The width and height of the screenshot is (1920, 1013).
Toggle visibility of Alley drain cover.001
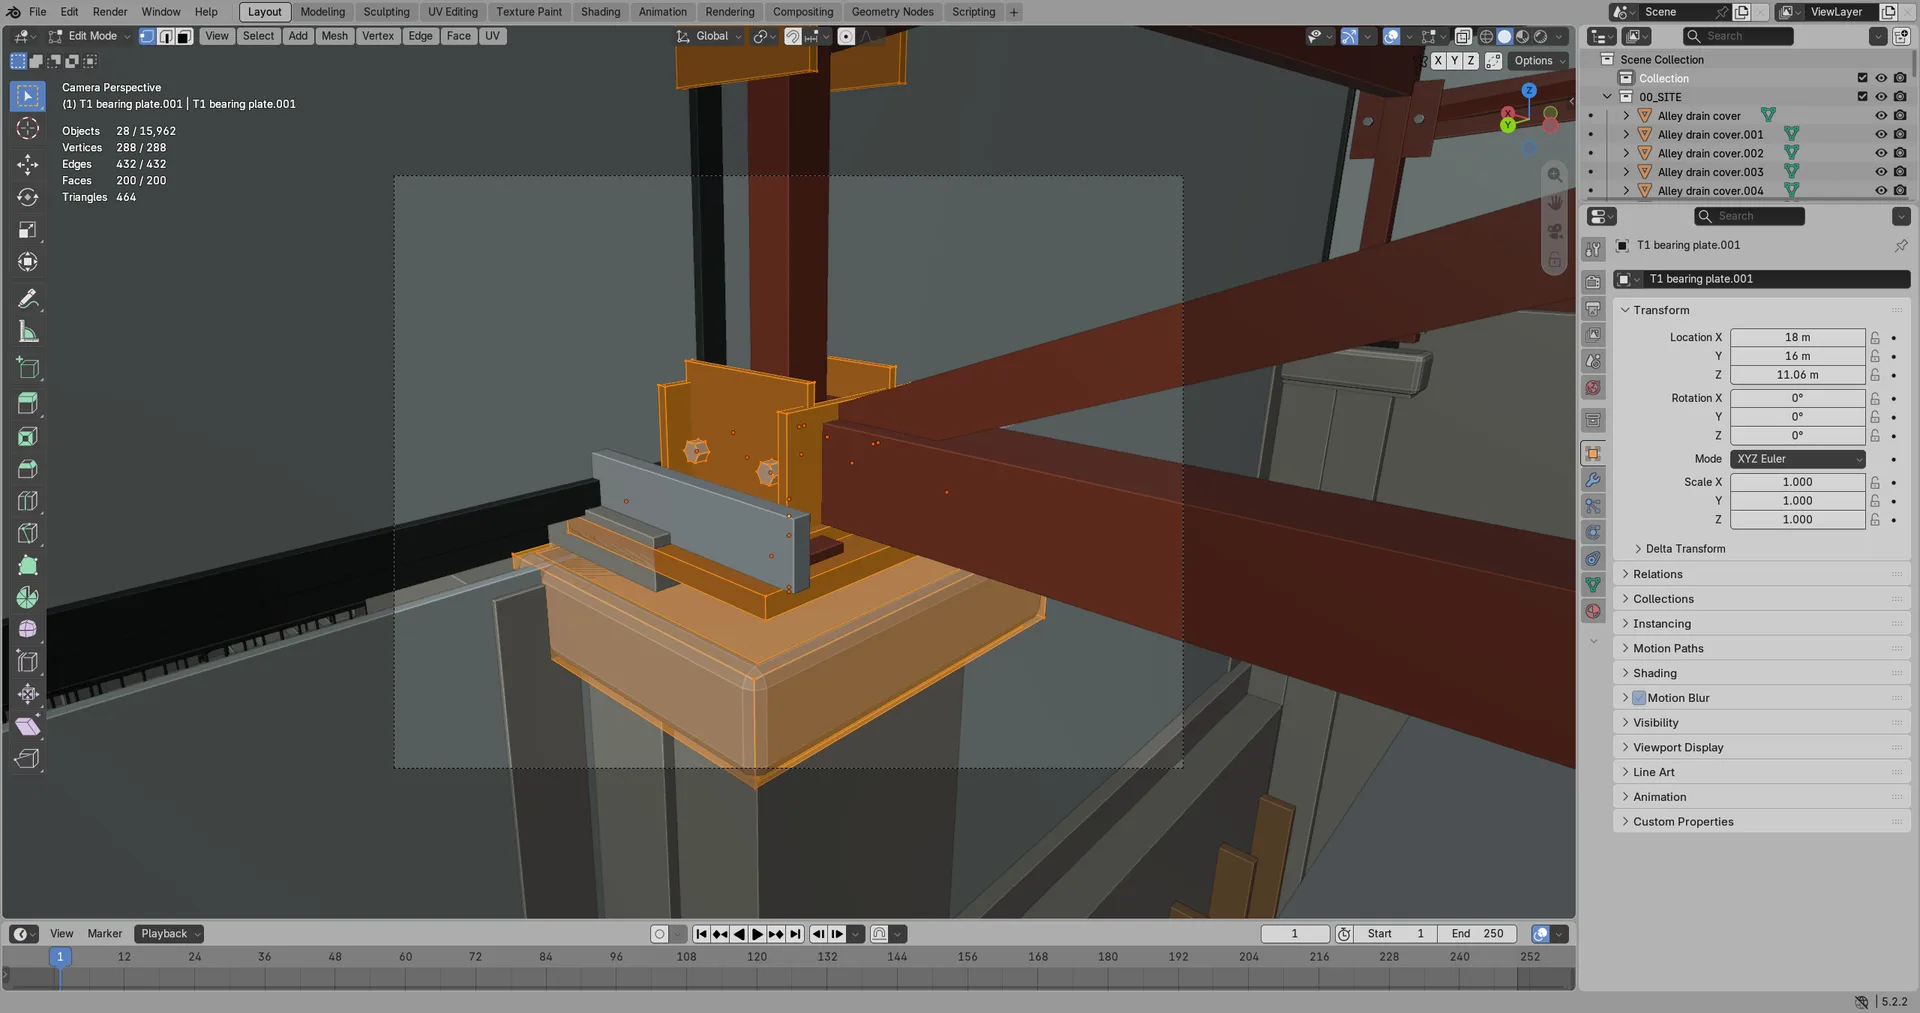point(1880,134)
